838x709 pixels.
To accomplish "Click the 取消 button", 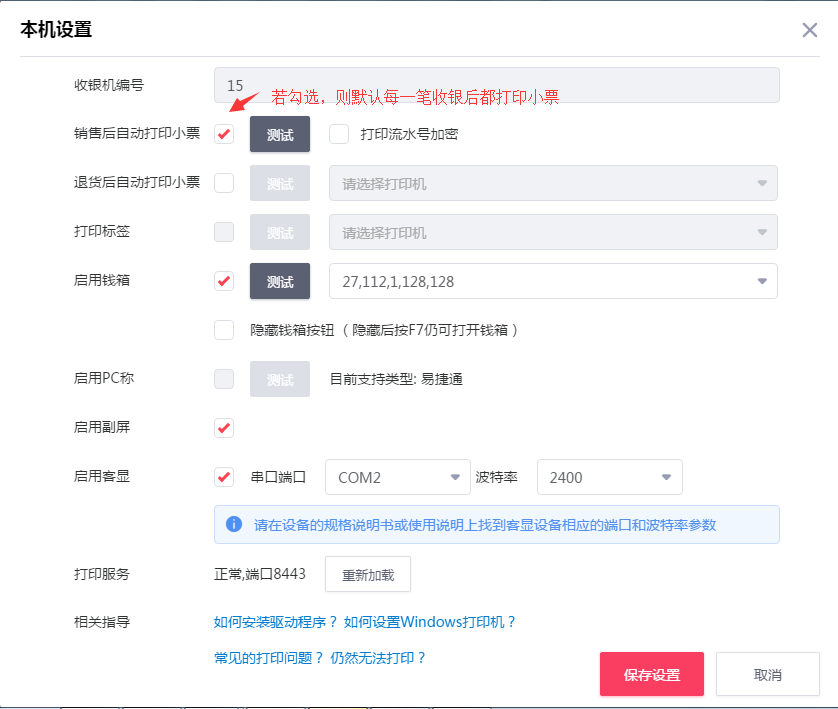I will click(767, 674).
